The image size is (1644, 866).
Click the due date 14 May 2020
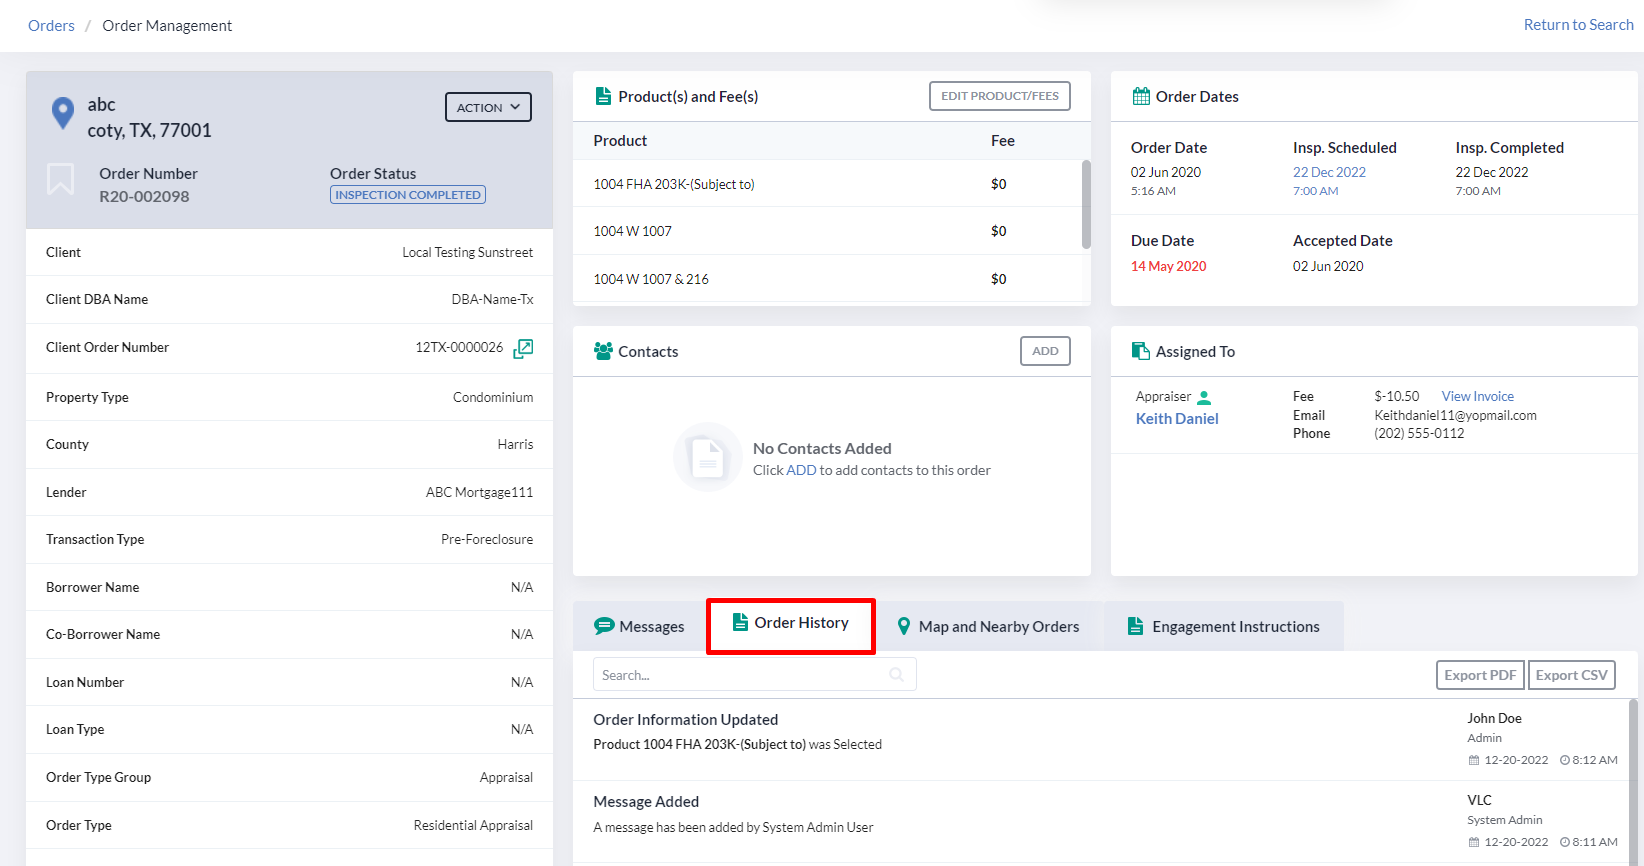pyautogui.click(x=1168, y=266)
